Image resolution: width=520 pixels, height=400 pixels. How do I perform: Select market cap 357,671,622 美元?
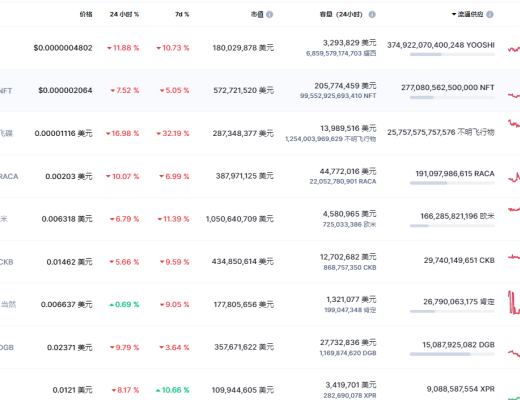[x=244, y=347]
